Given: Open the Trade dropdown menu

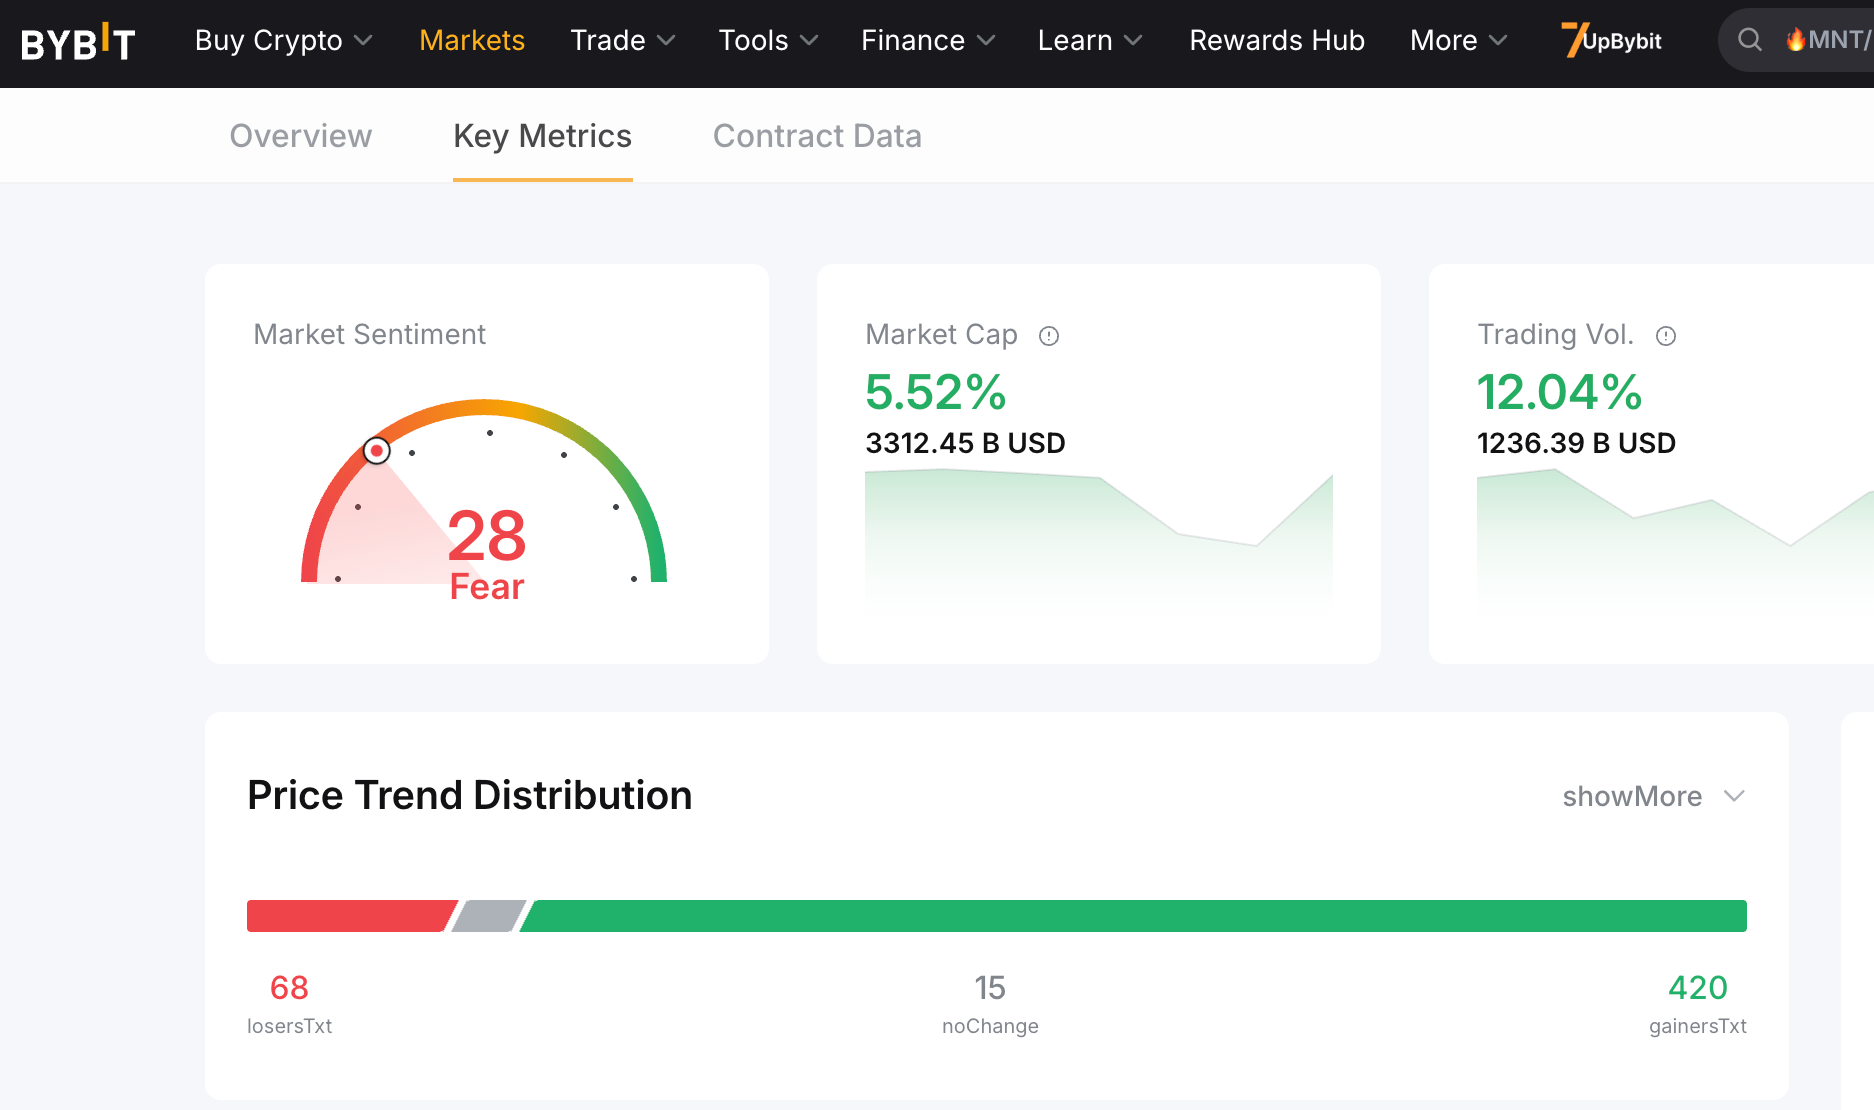Looking at the screenshot, I should [x=622, y=40].
